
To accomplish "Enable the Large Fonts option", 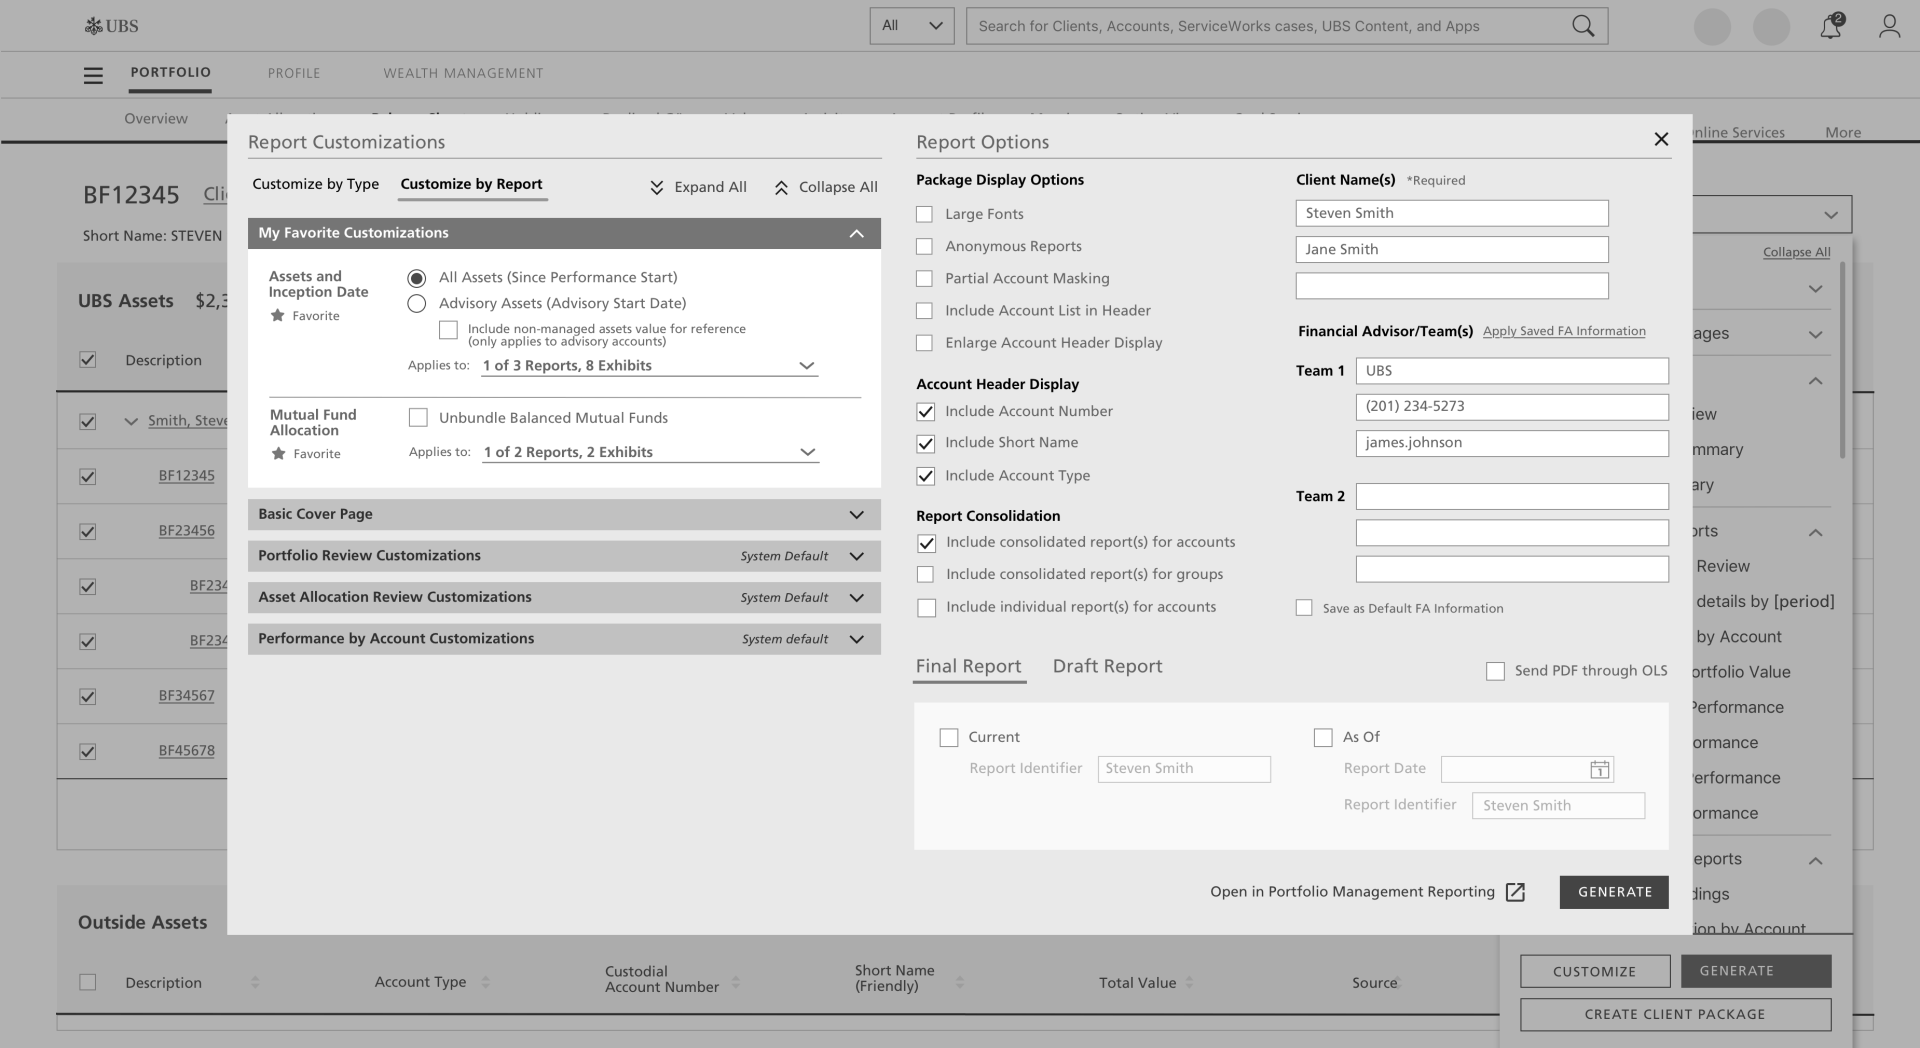I will click(924, 214).
